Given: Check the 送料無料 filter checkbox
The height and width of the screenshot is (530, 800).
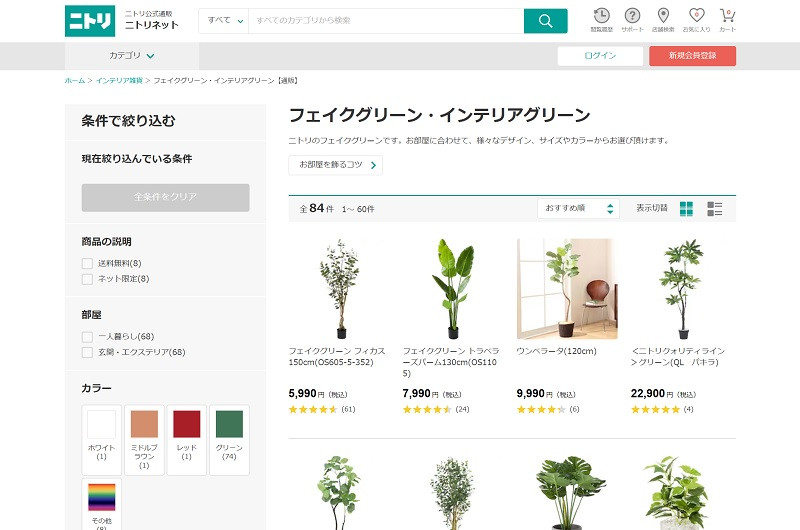Looking at the screenshot, I should pos(87,263).
